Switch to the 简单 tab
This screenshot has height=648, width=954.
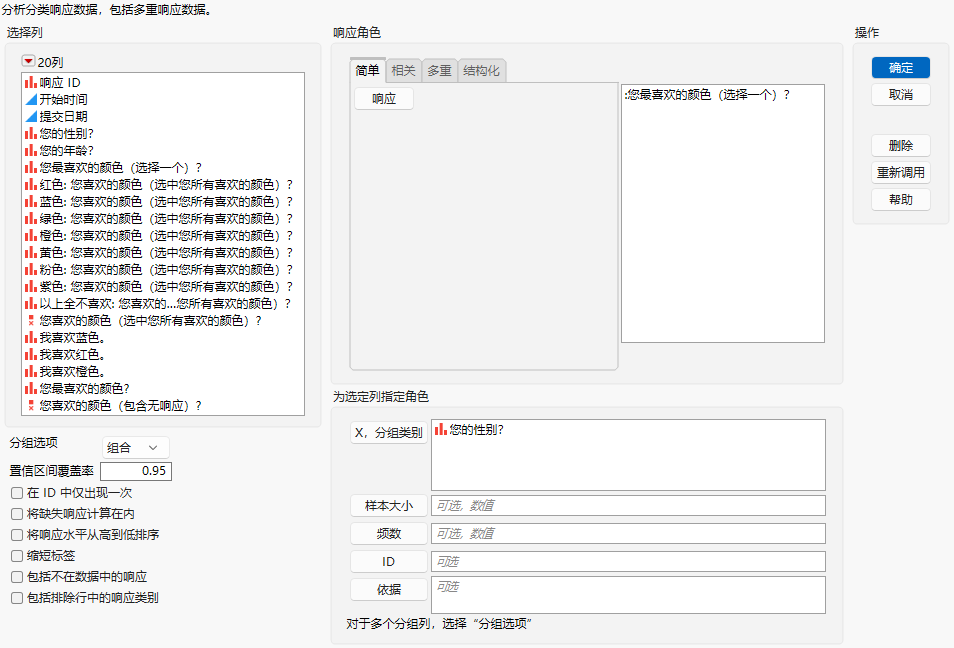367,71
